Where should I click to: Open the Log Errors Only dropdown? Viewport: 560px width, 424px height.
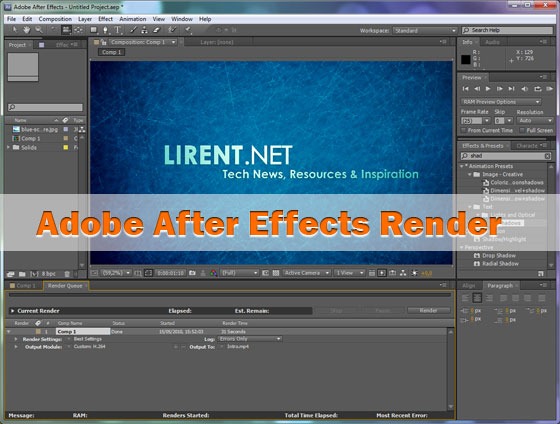coord(250,339)
